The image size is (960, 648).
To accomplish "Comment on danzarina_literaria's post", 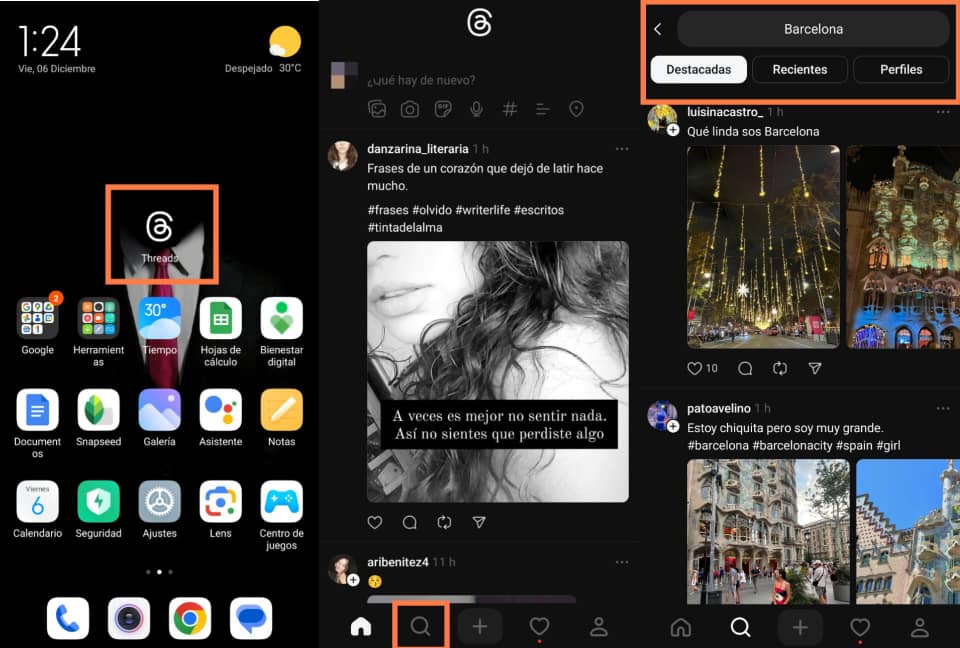I will tap(410, 522).
